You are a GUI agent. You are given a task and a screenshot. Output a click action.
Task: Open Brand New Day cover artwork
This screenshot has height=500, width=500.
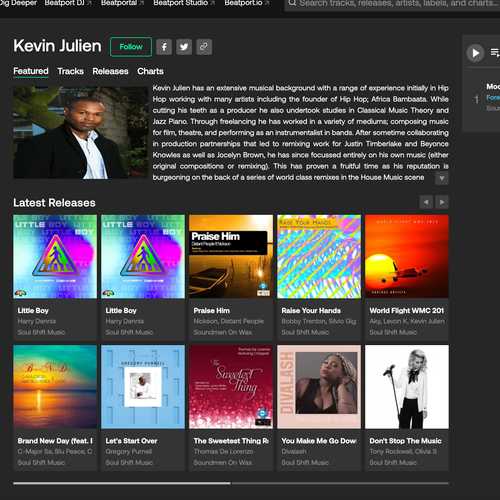click(x=55, y=387)
